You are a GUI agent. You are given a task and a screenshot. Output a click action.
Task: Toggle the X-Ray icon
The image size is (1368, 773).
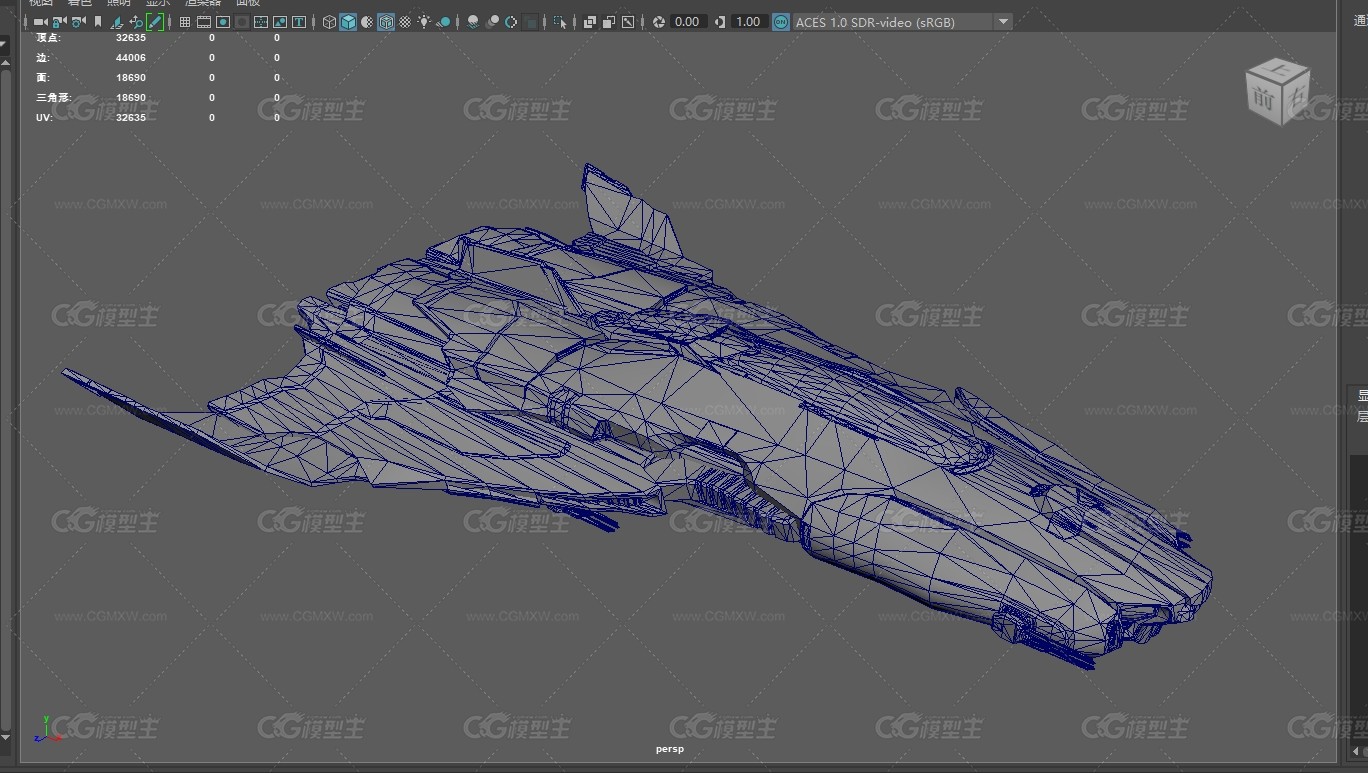pos(590,21)
